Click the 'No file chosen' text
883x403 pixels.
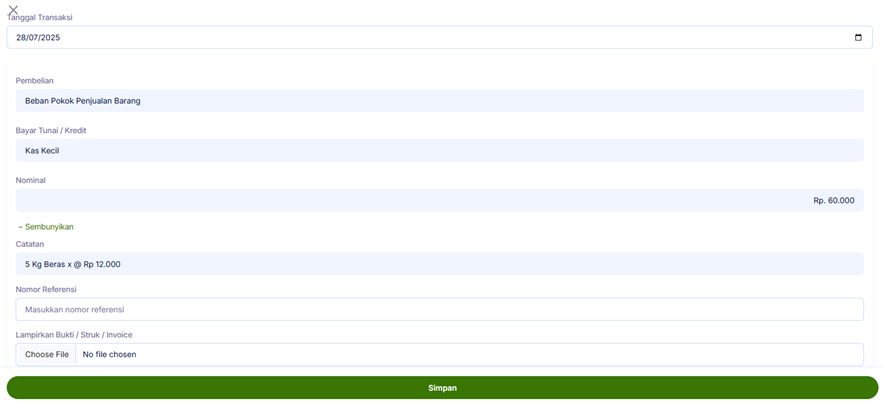pos(109,355)
